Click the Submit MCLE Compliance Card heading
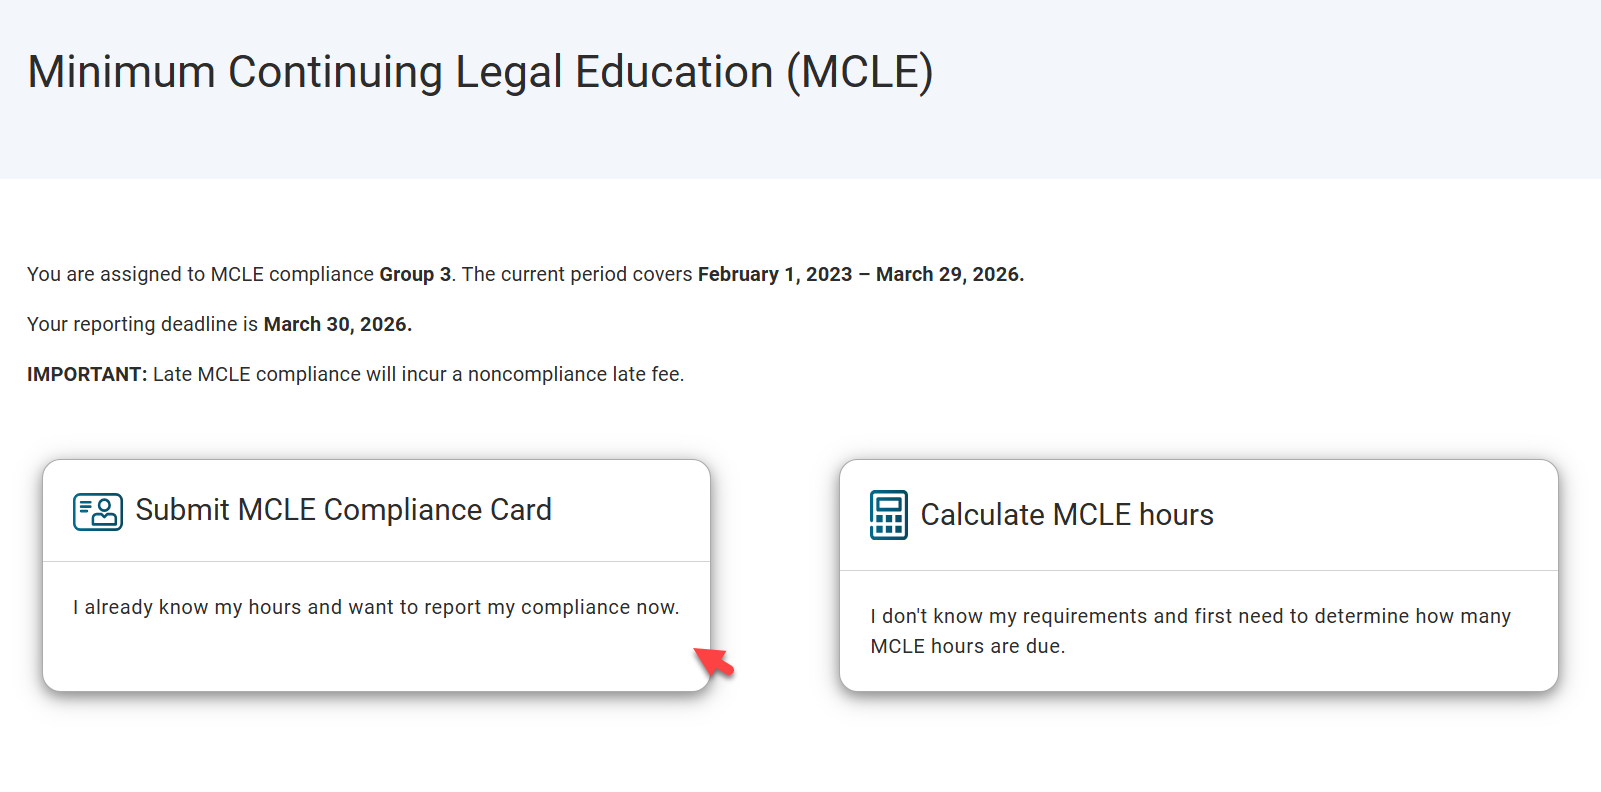The width and height of the screenshot is (1601, 792). point(343,510)
